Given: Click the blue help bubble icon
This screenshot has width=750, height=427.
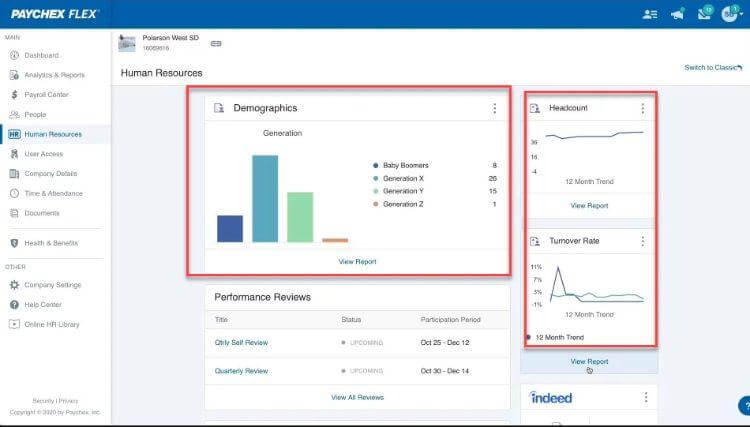Looking at the screenshot, I should (x=743, y=406).
